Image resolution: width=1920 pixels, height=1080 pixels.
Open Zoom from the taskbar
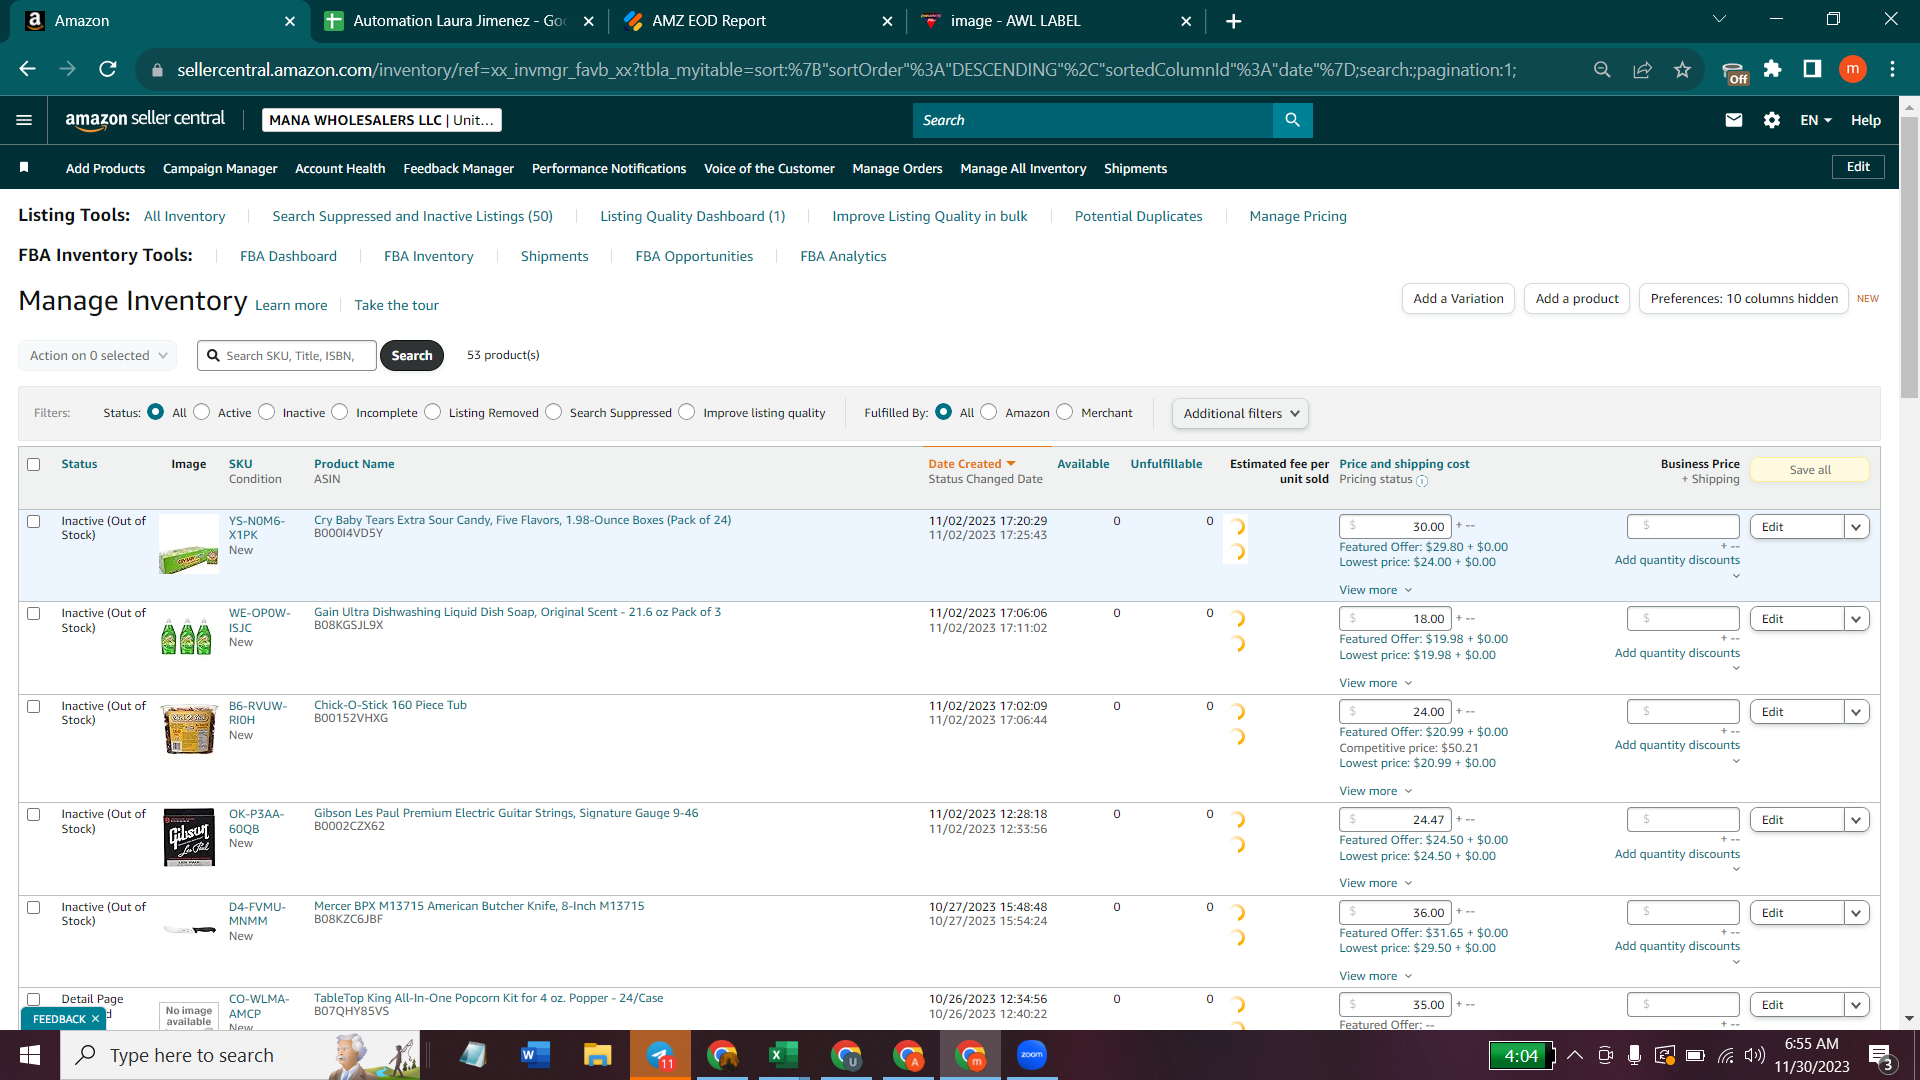pos(1031,1055)
